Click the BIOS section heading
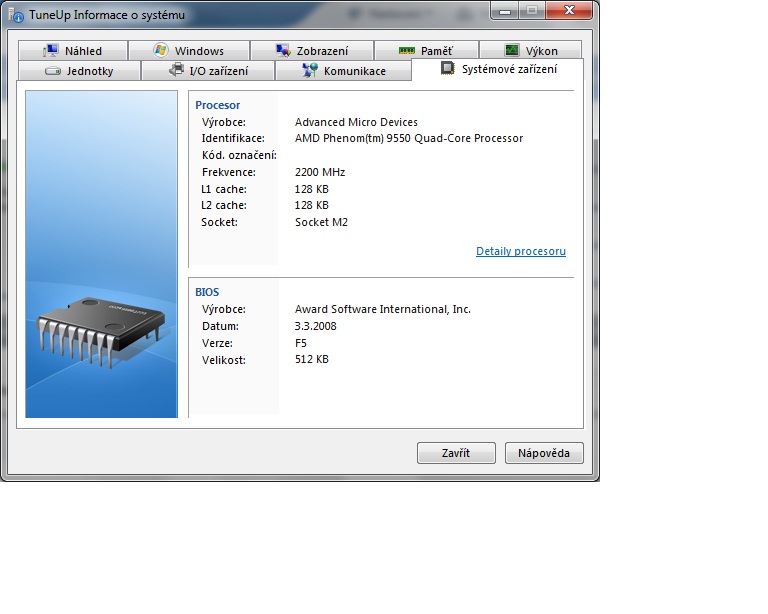Viewport: 768px width, 614px height. tap(207, 292)
